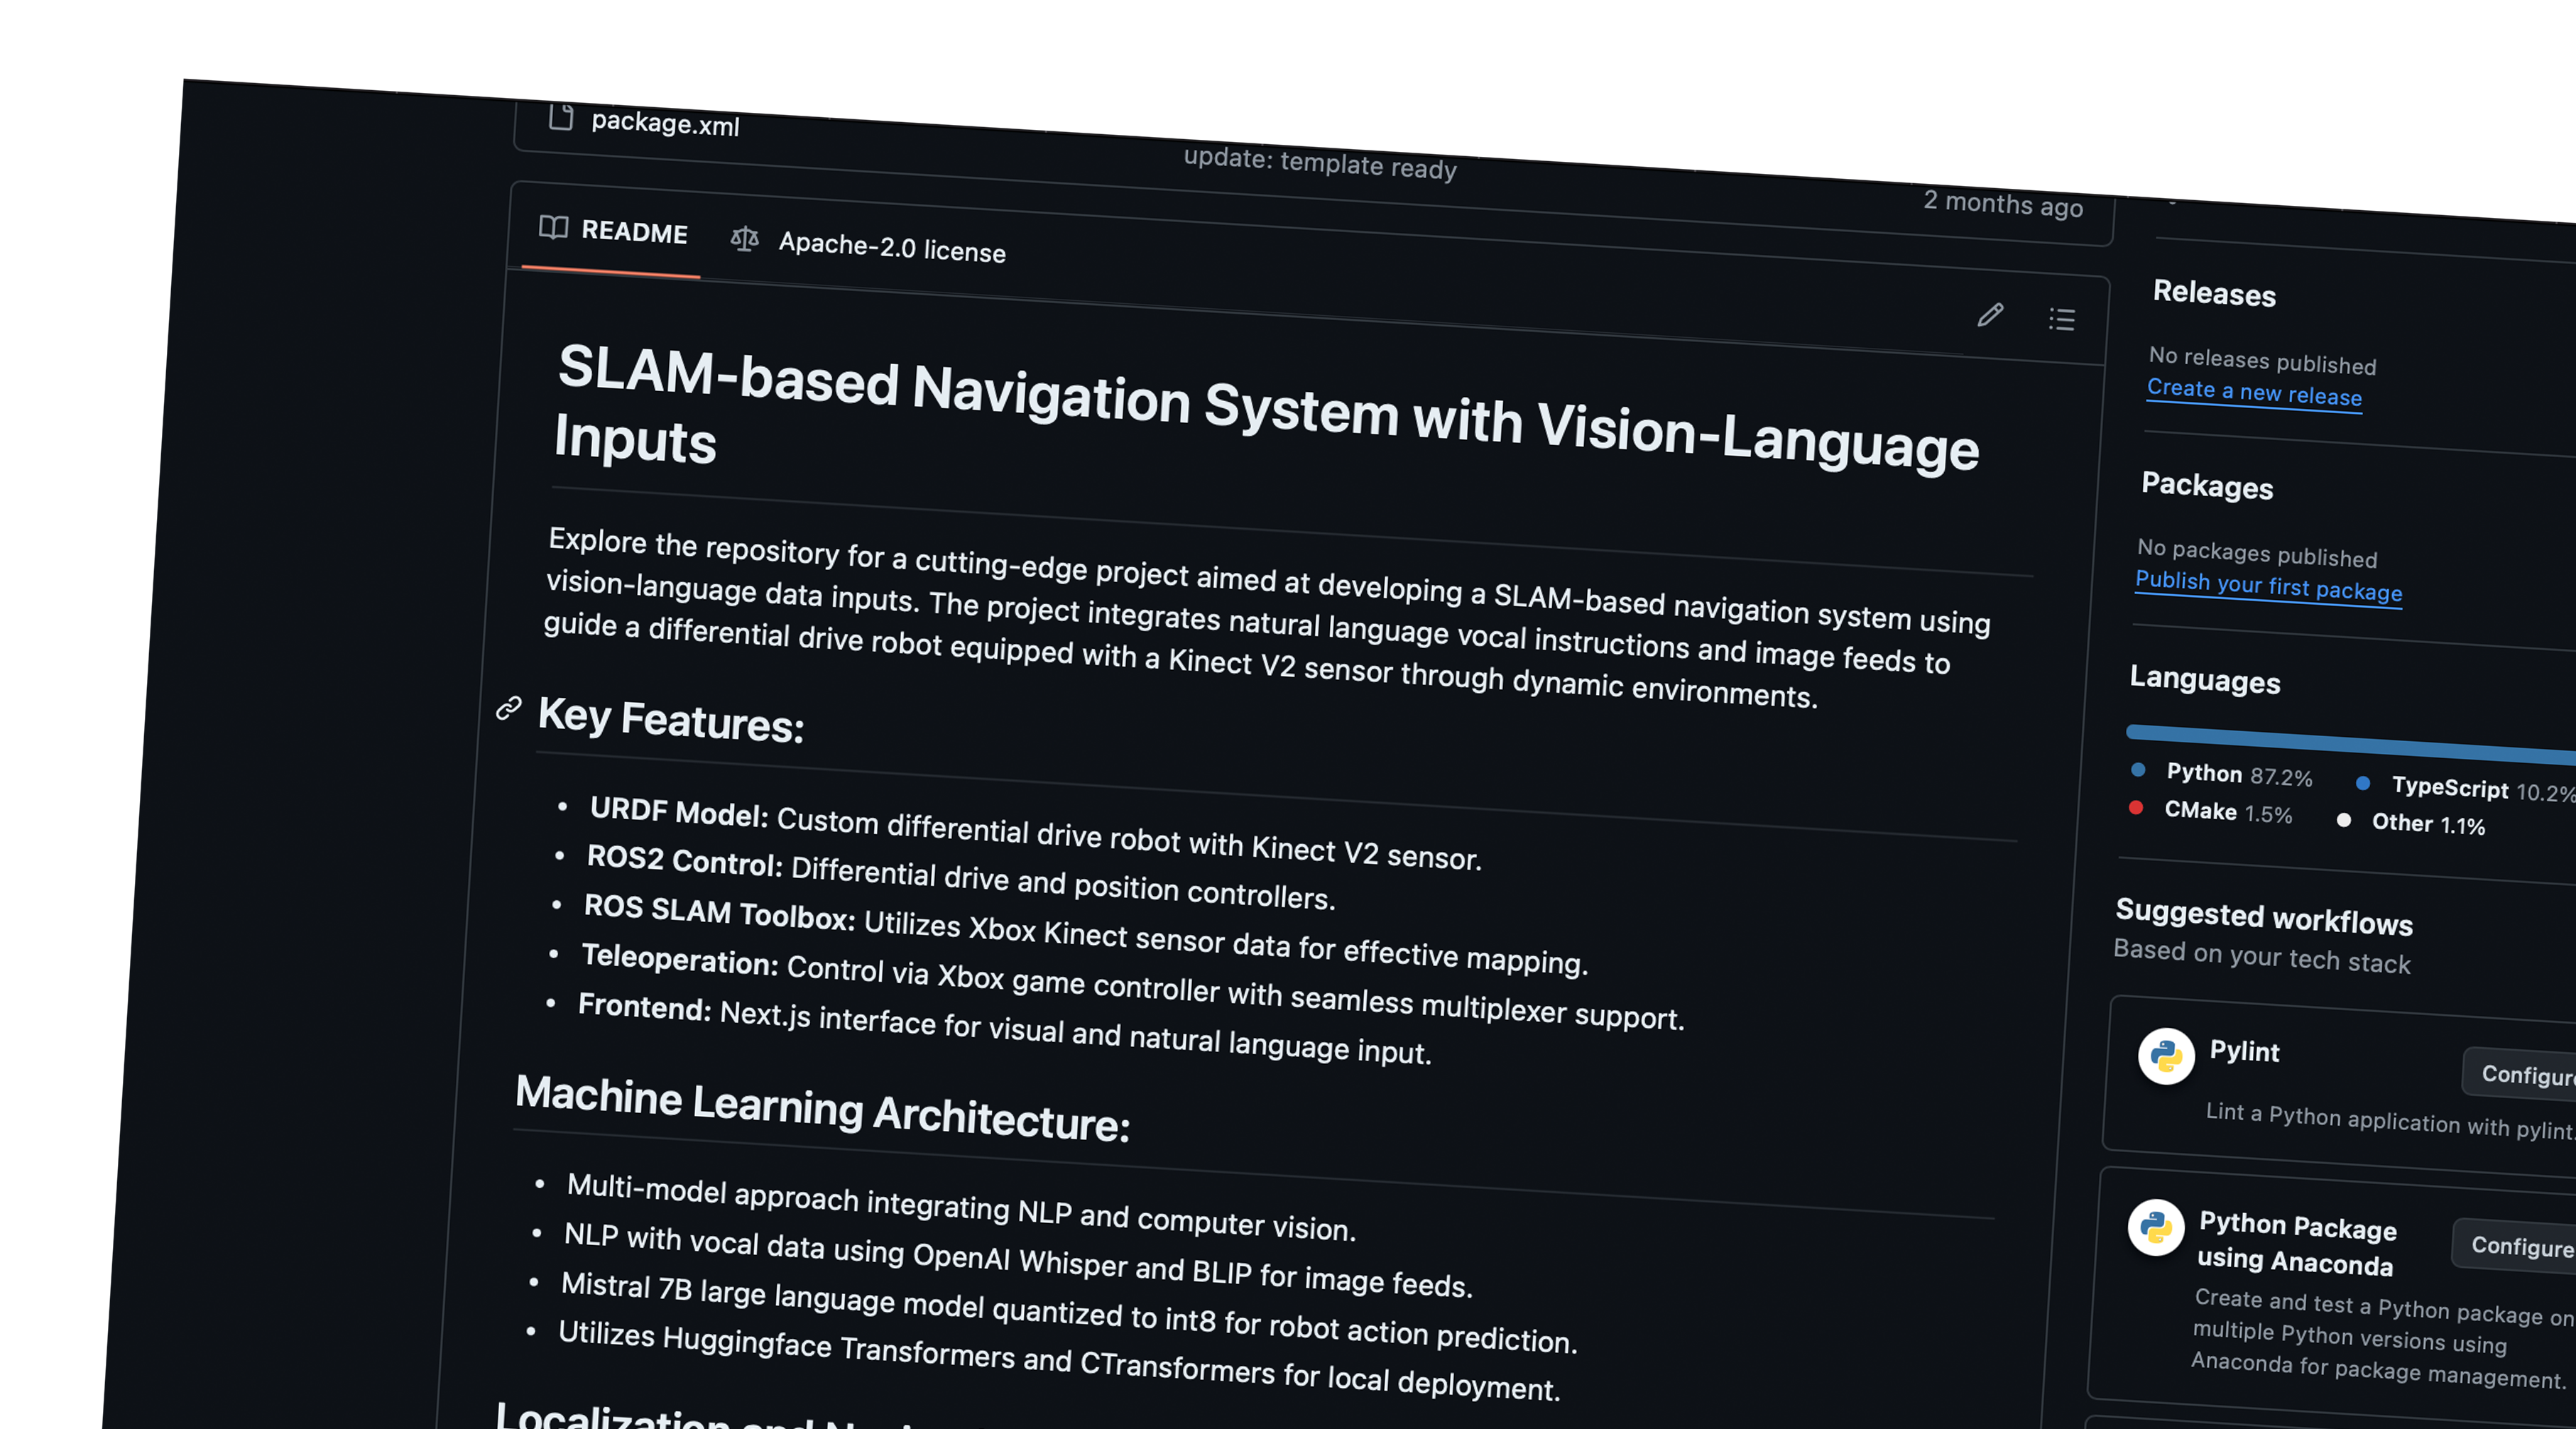Click the Multi-model approach bullet text

pyautogui.click(x=961, y=1207)
